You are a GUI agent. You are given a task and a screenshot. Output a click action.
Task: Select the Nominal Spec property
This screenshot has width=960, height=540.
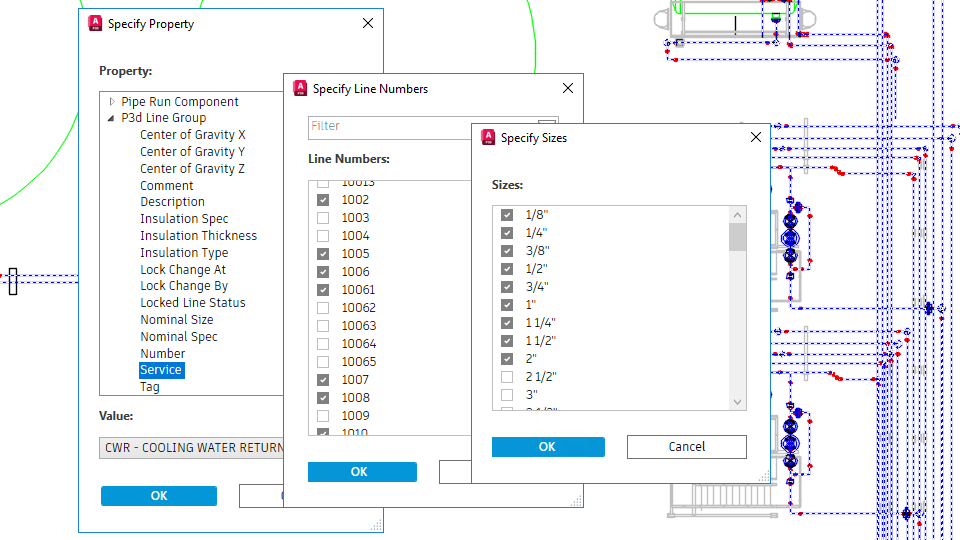click(x=178, y=337)
